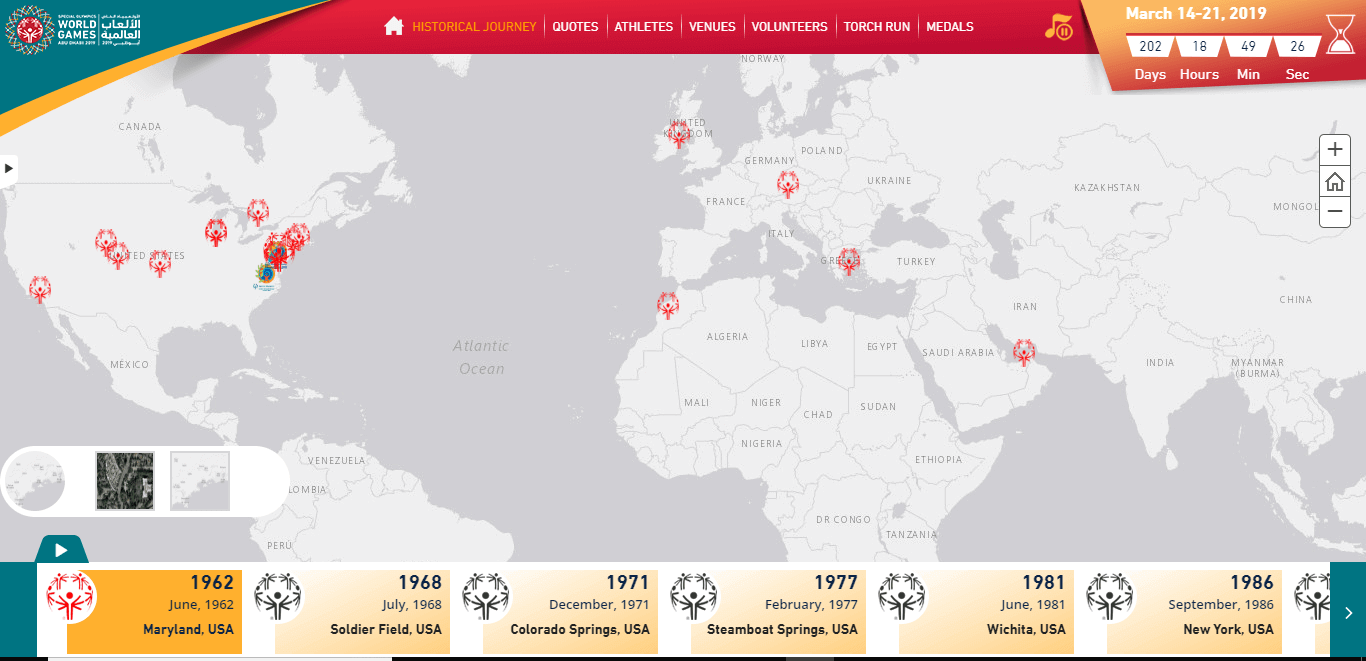
Task: Select the map marker in Morocco
Action: (x=668, y=305)
